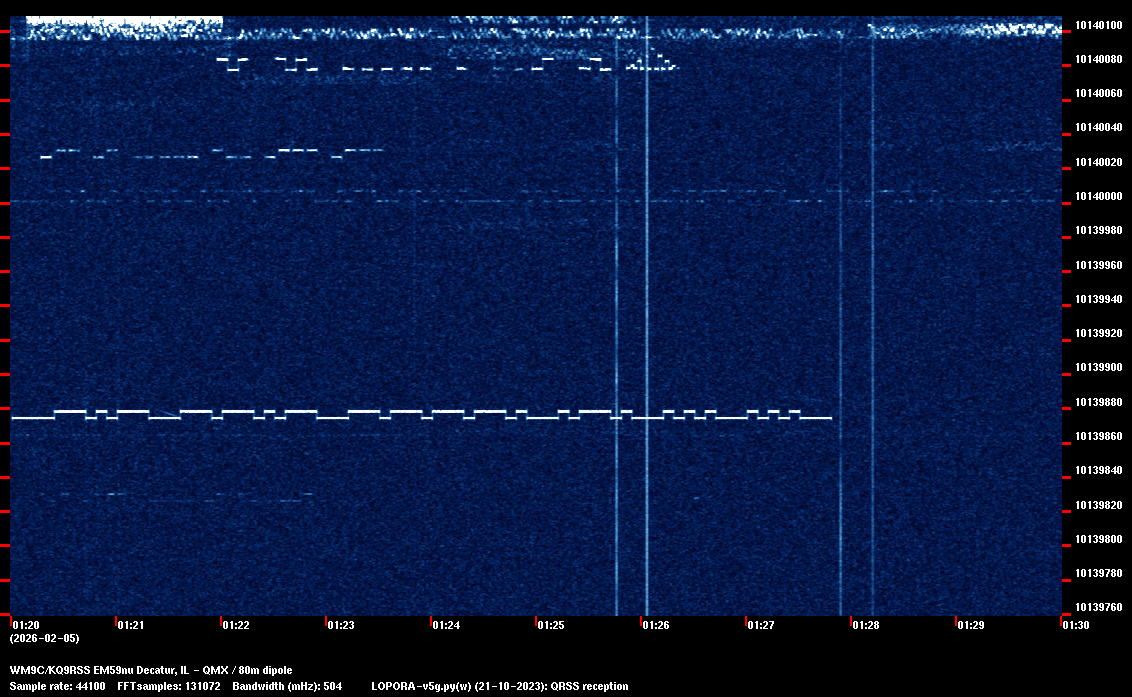
Task: Click the 01:23 time axis label
Action: (x=340, y=625)
